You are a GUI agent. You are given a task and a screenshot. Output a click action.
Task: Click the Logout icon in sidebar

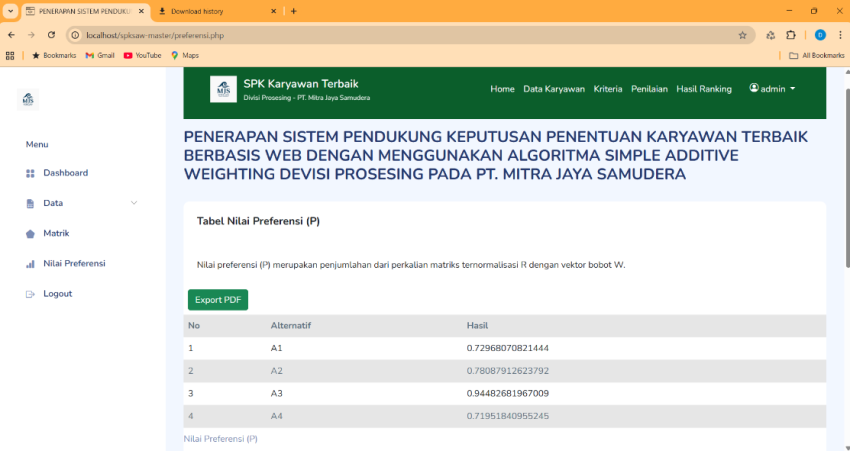[x=30, y=294]
